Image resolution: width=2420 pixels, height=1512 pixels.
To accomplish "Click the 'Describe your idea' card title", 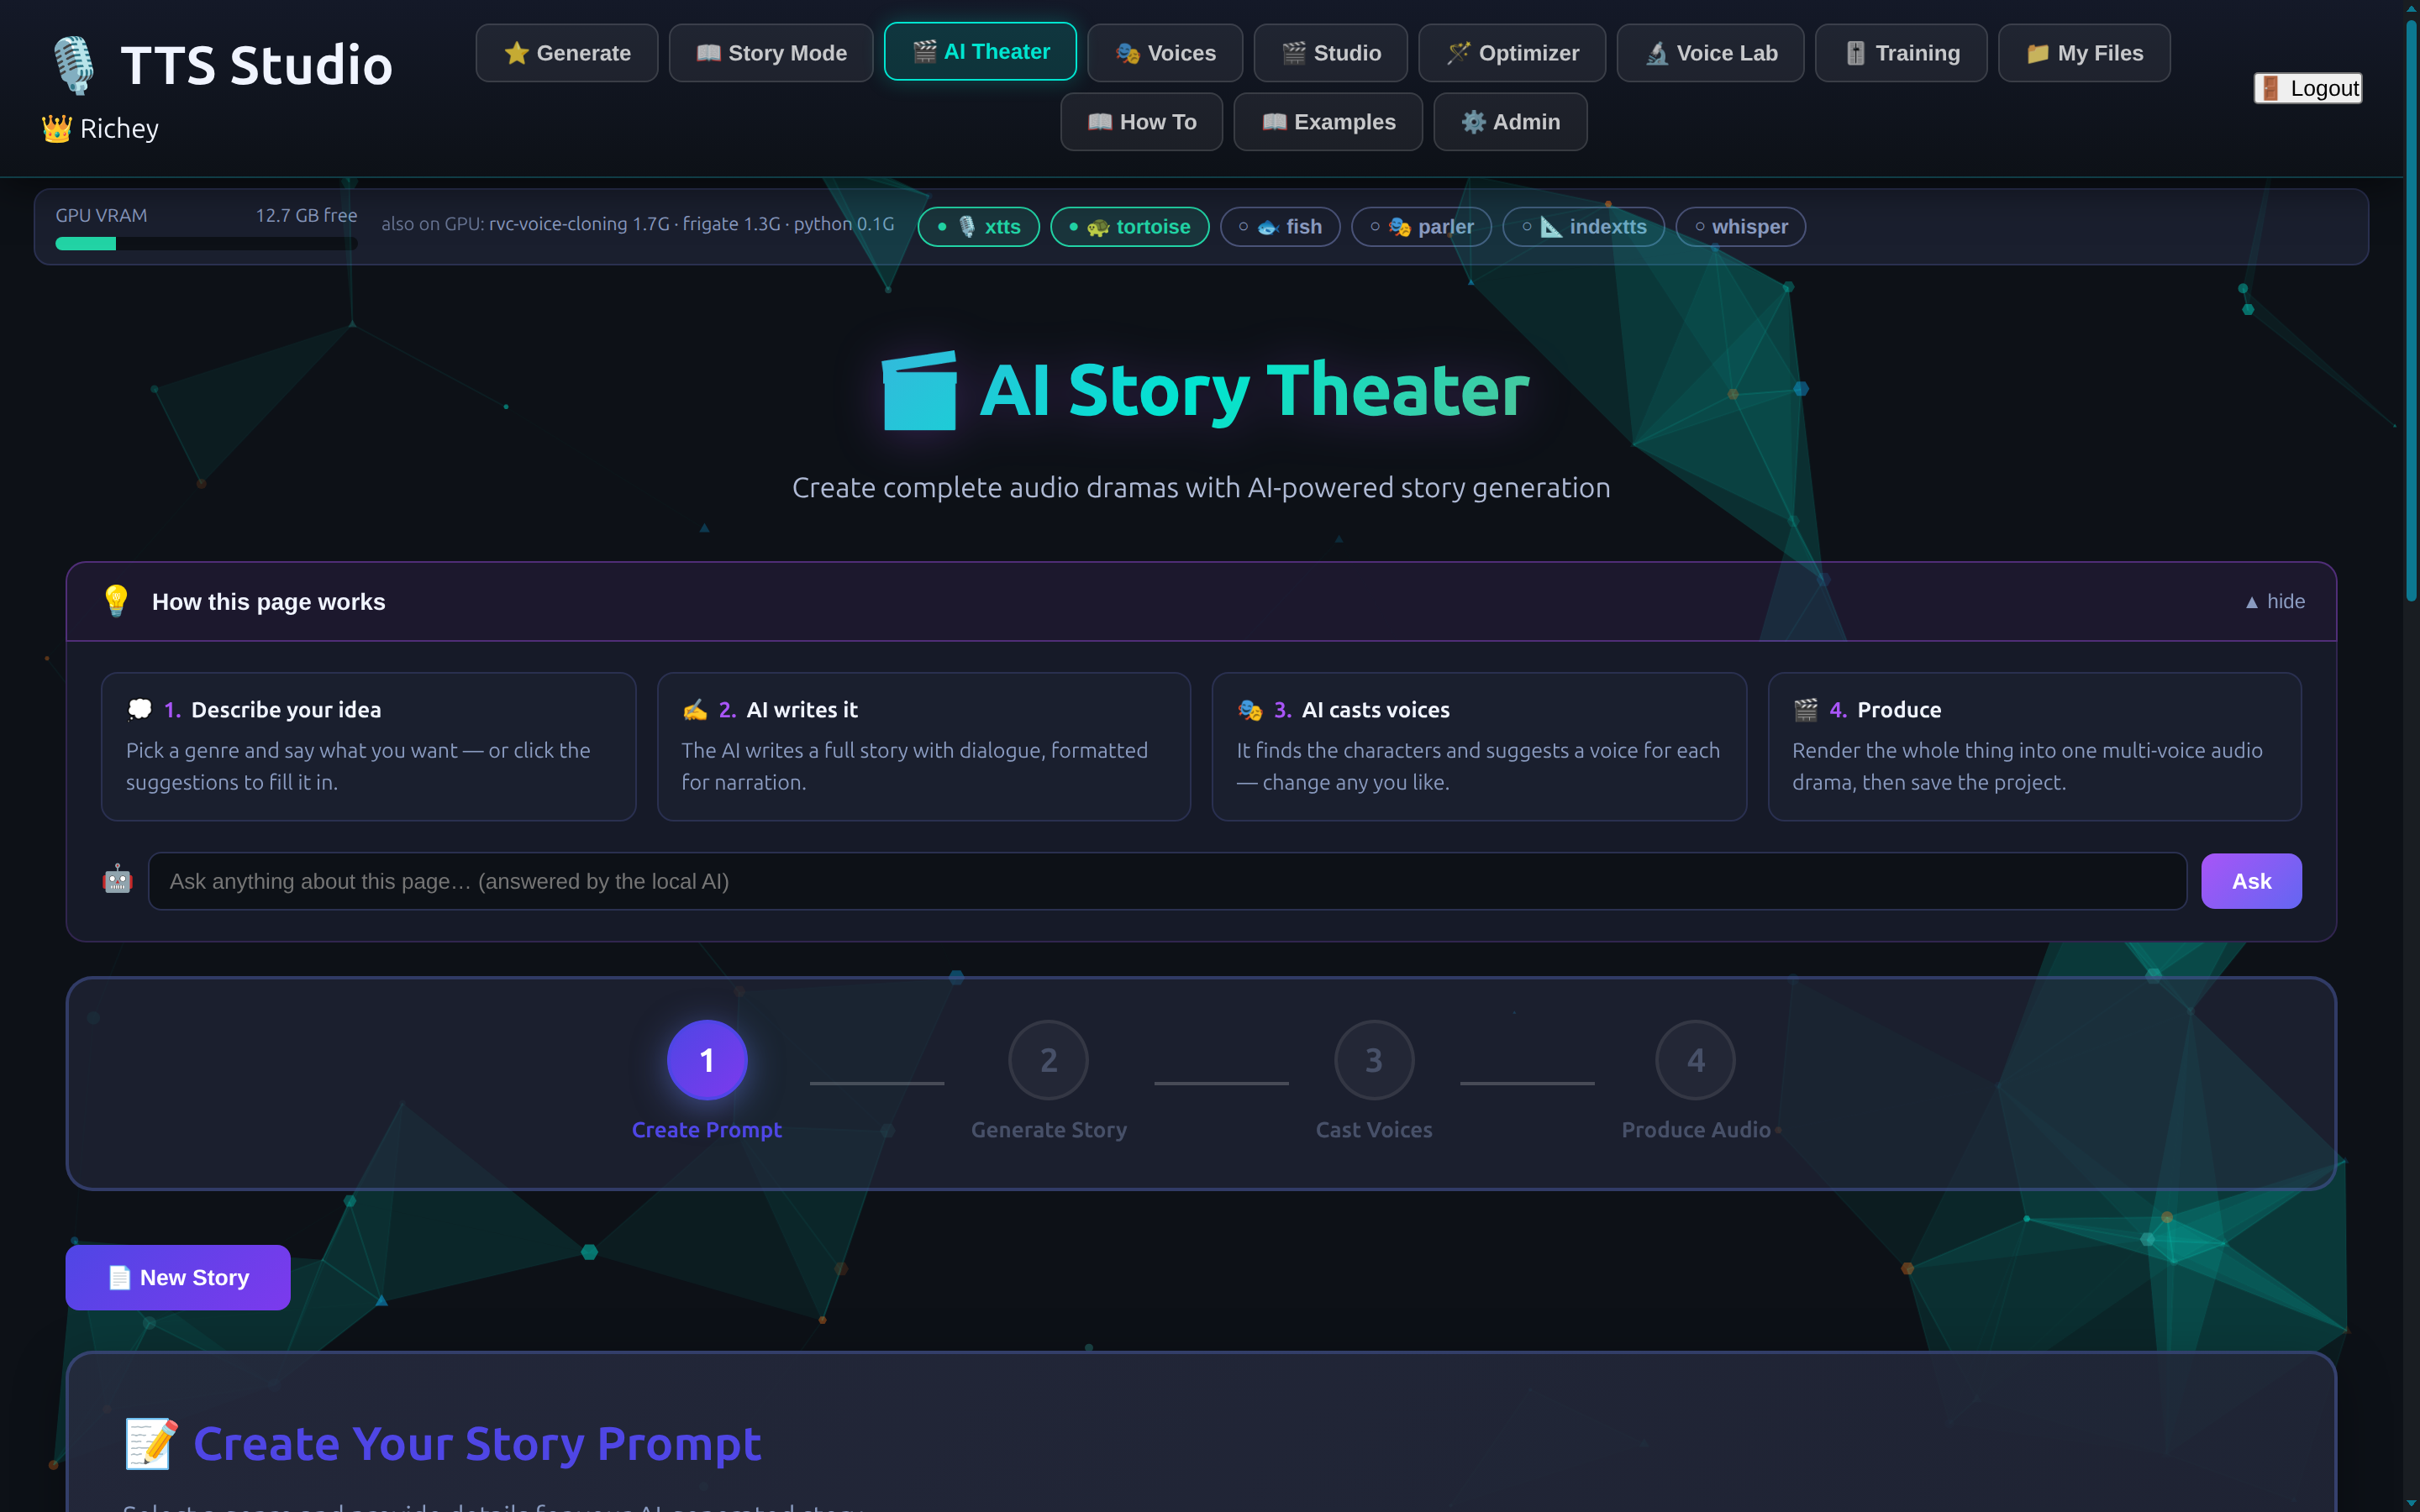I will pos(286,710).
